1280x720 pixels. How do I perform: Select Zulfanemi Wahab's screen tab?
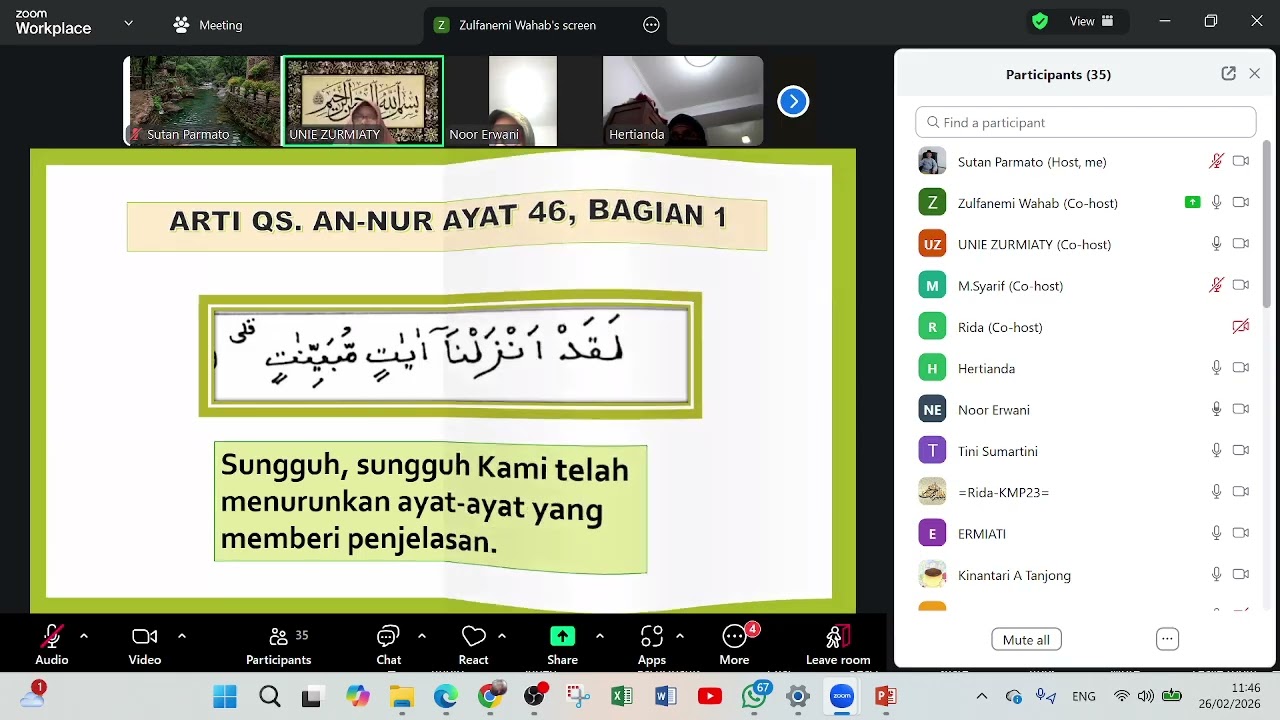pos(545,25)
